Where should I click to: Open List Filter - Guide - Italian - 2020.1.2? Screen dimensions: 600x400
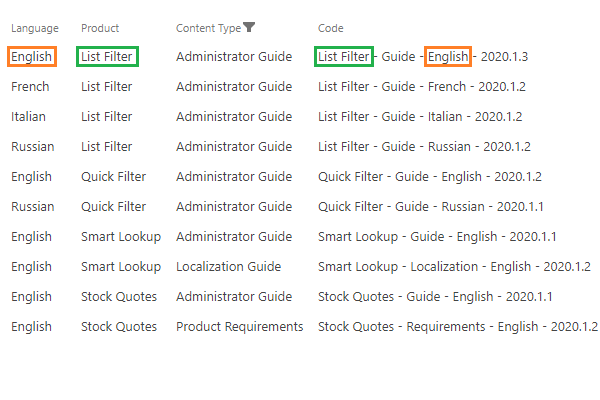[420, 116]
